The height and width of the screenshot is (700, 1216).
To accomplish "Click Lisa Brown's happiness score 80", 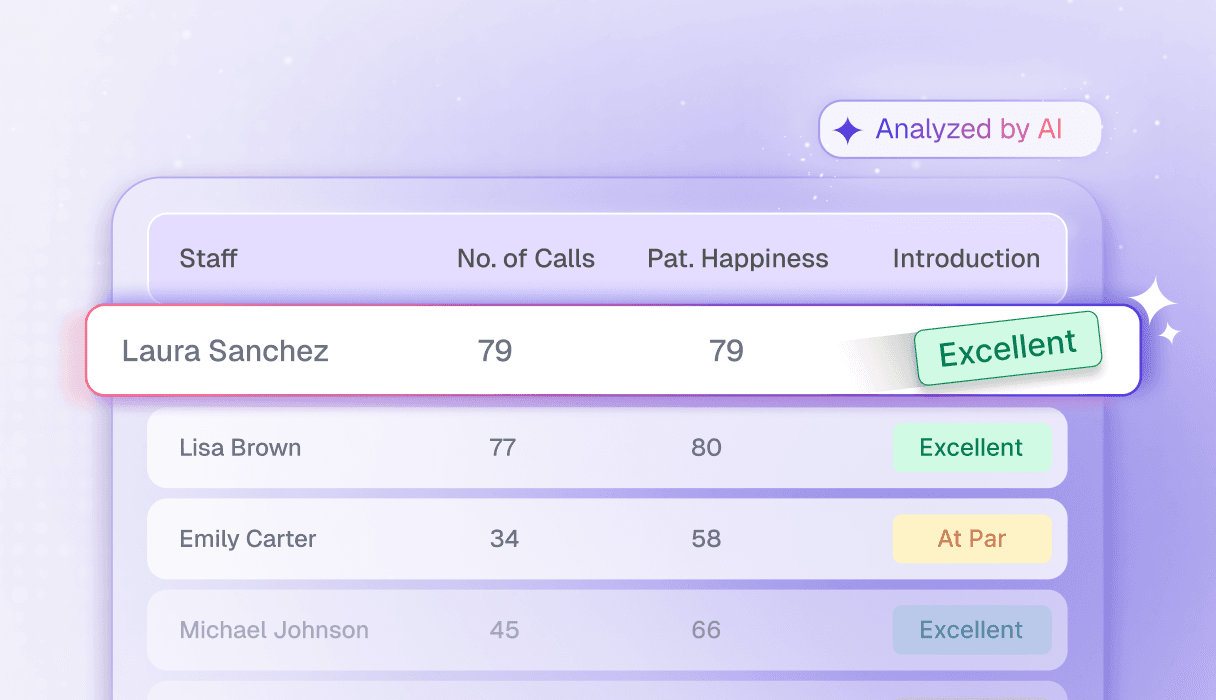I will coord(706,448).
